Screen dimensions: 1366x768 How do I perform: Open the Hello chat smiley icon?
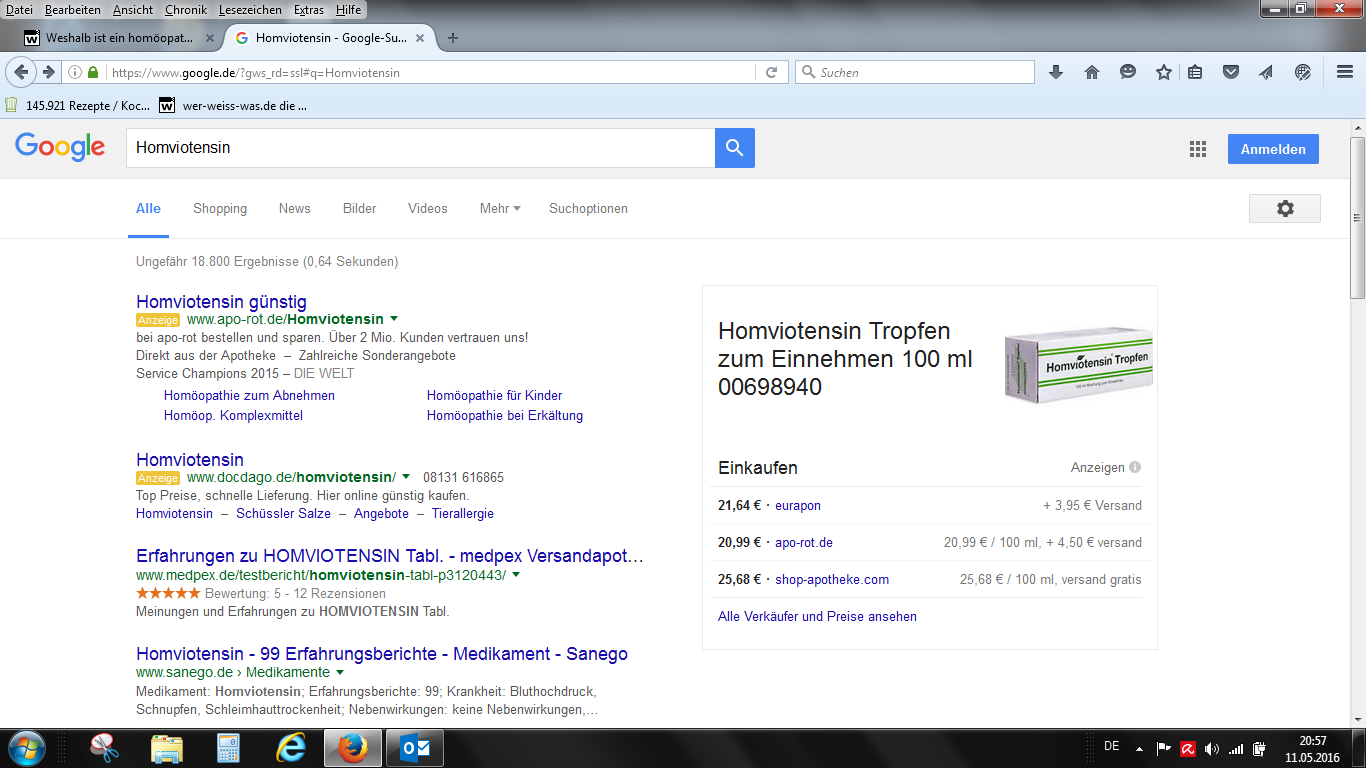(1127, 72)
